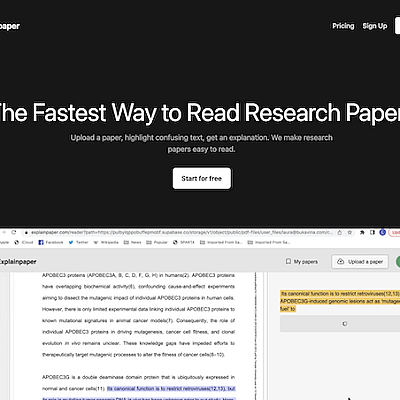Click the headline 'The Fastest Way to Read Research Papers'
The image size is (400, 400).
(x=200, y=112)
